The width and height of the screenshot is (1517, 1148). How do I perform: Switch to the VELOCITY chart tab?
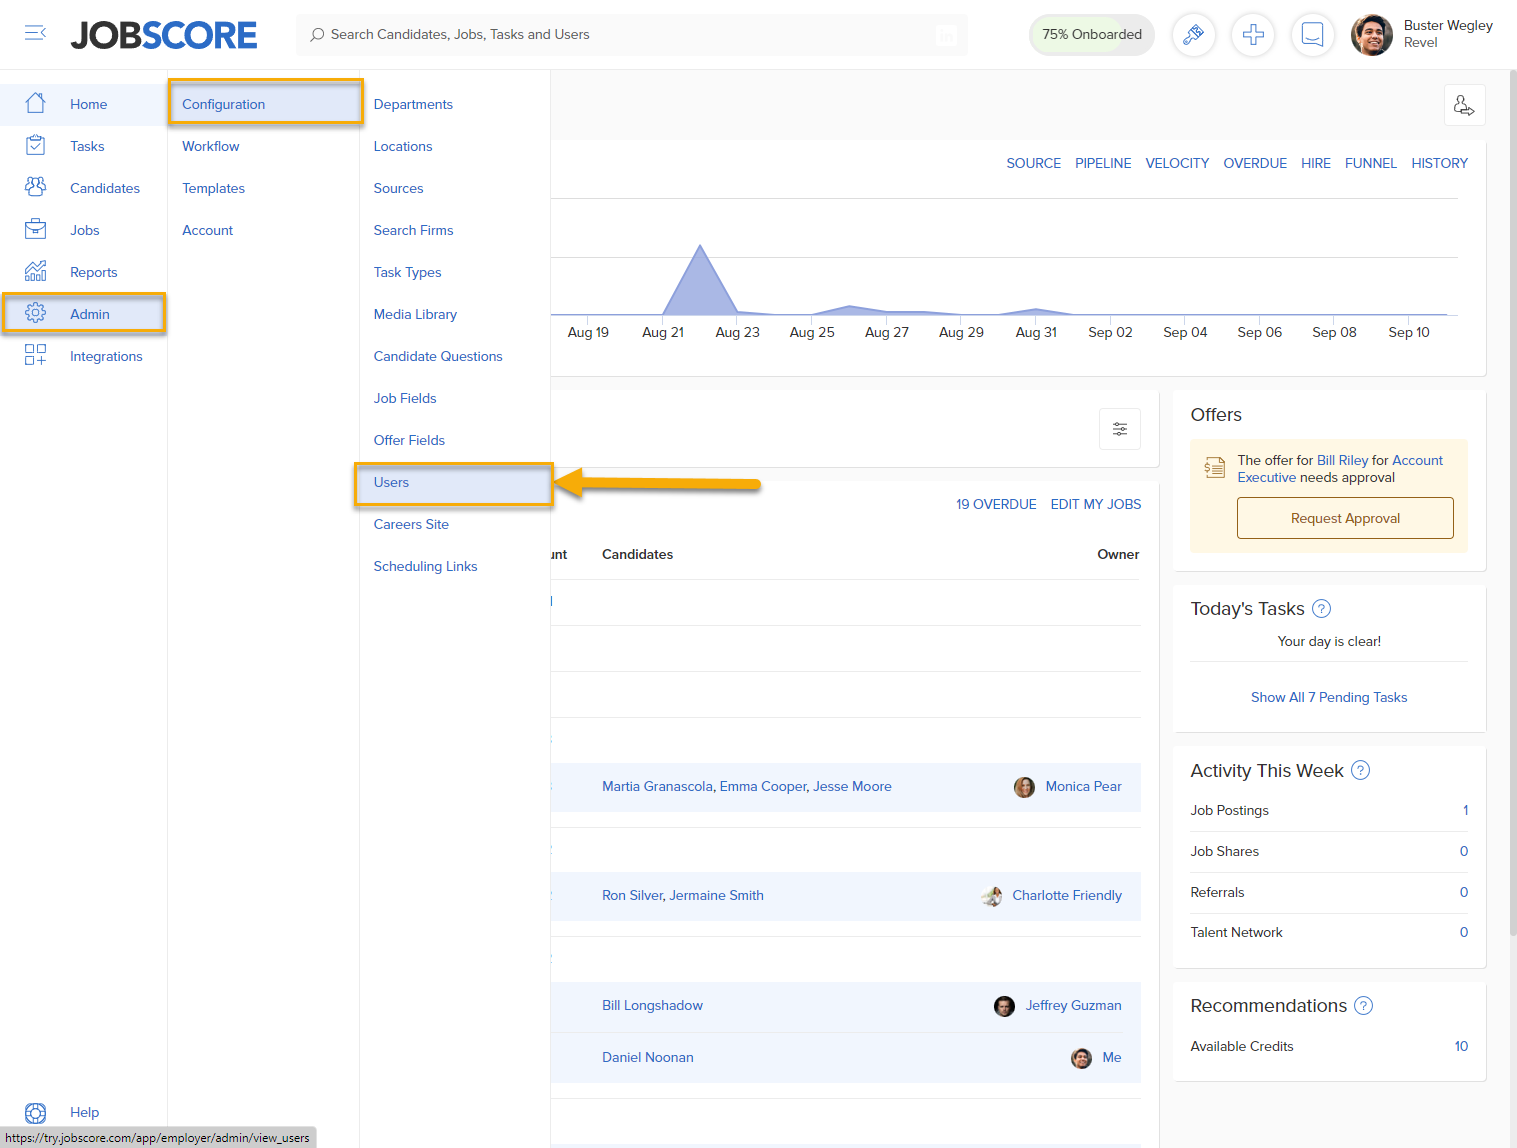point(1177,163)
